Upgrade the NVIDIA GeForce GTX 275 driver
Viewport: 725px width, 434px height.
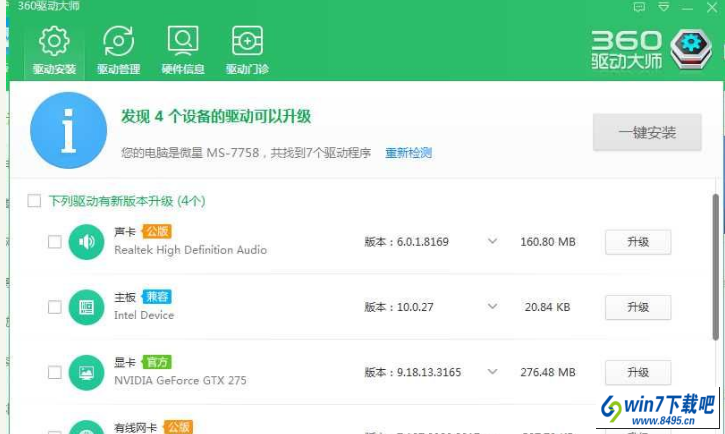(x=638, y=372)
